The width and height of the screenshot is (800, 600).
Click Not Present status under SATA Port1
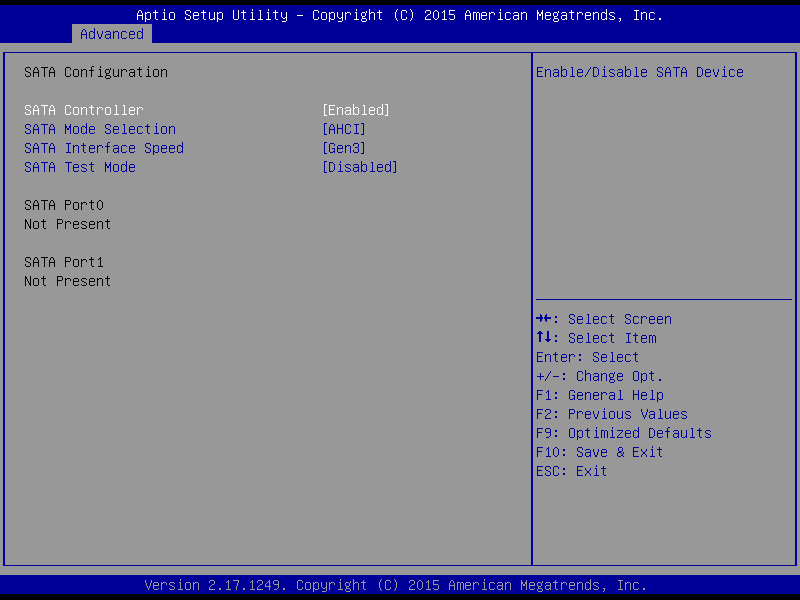[x=68, y=281]
